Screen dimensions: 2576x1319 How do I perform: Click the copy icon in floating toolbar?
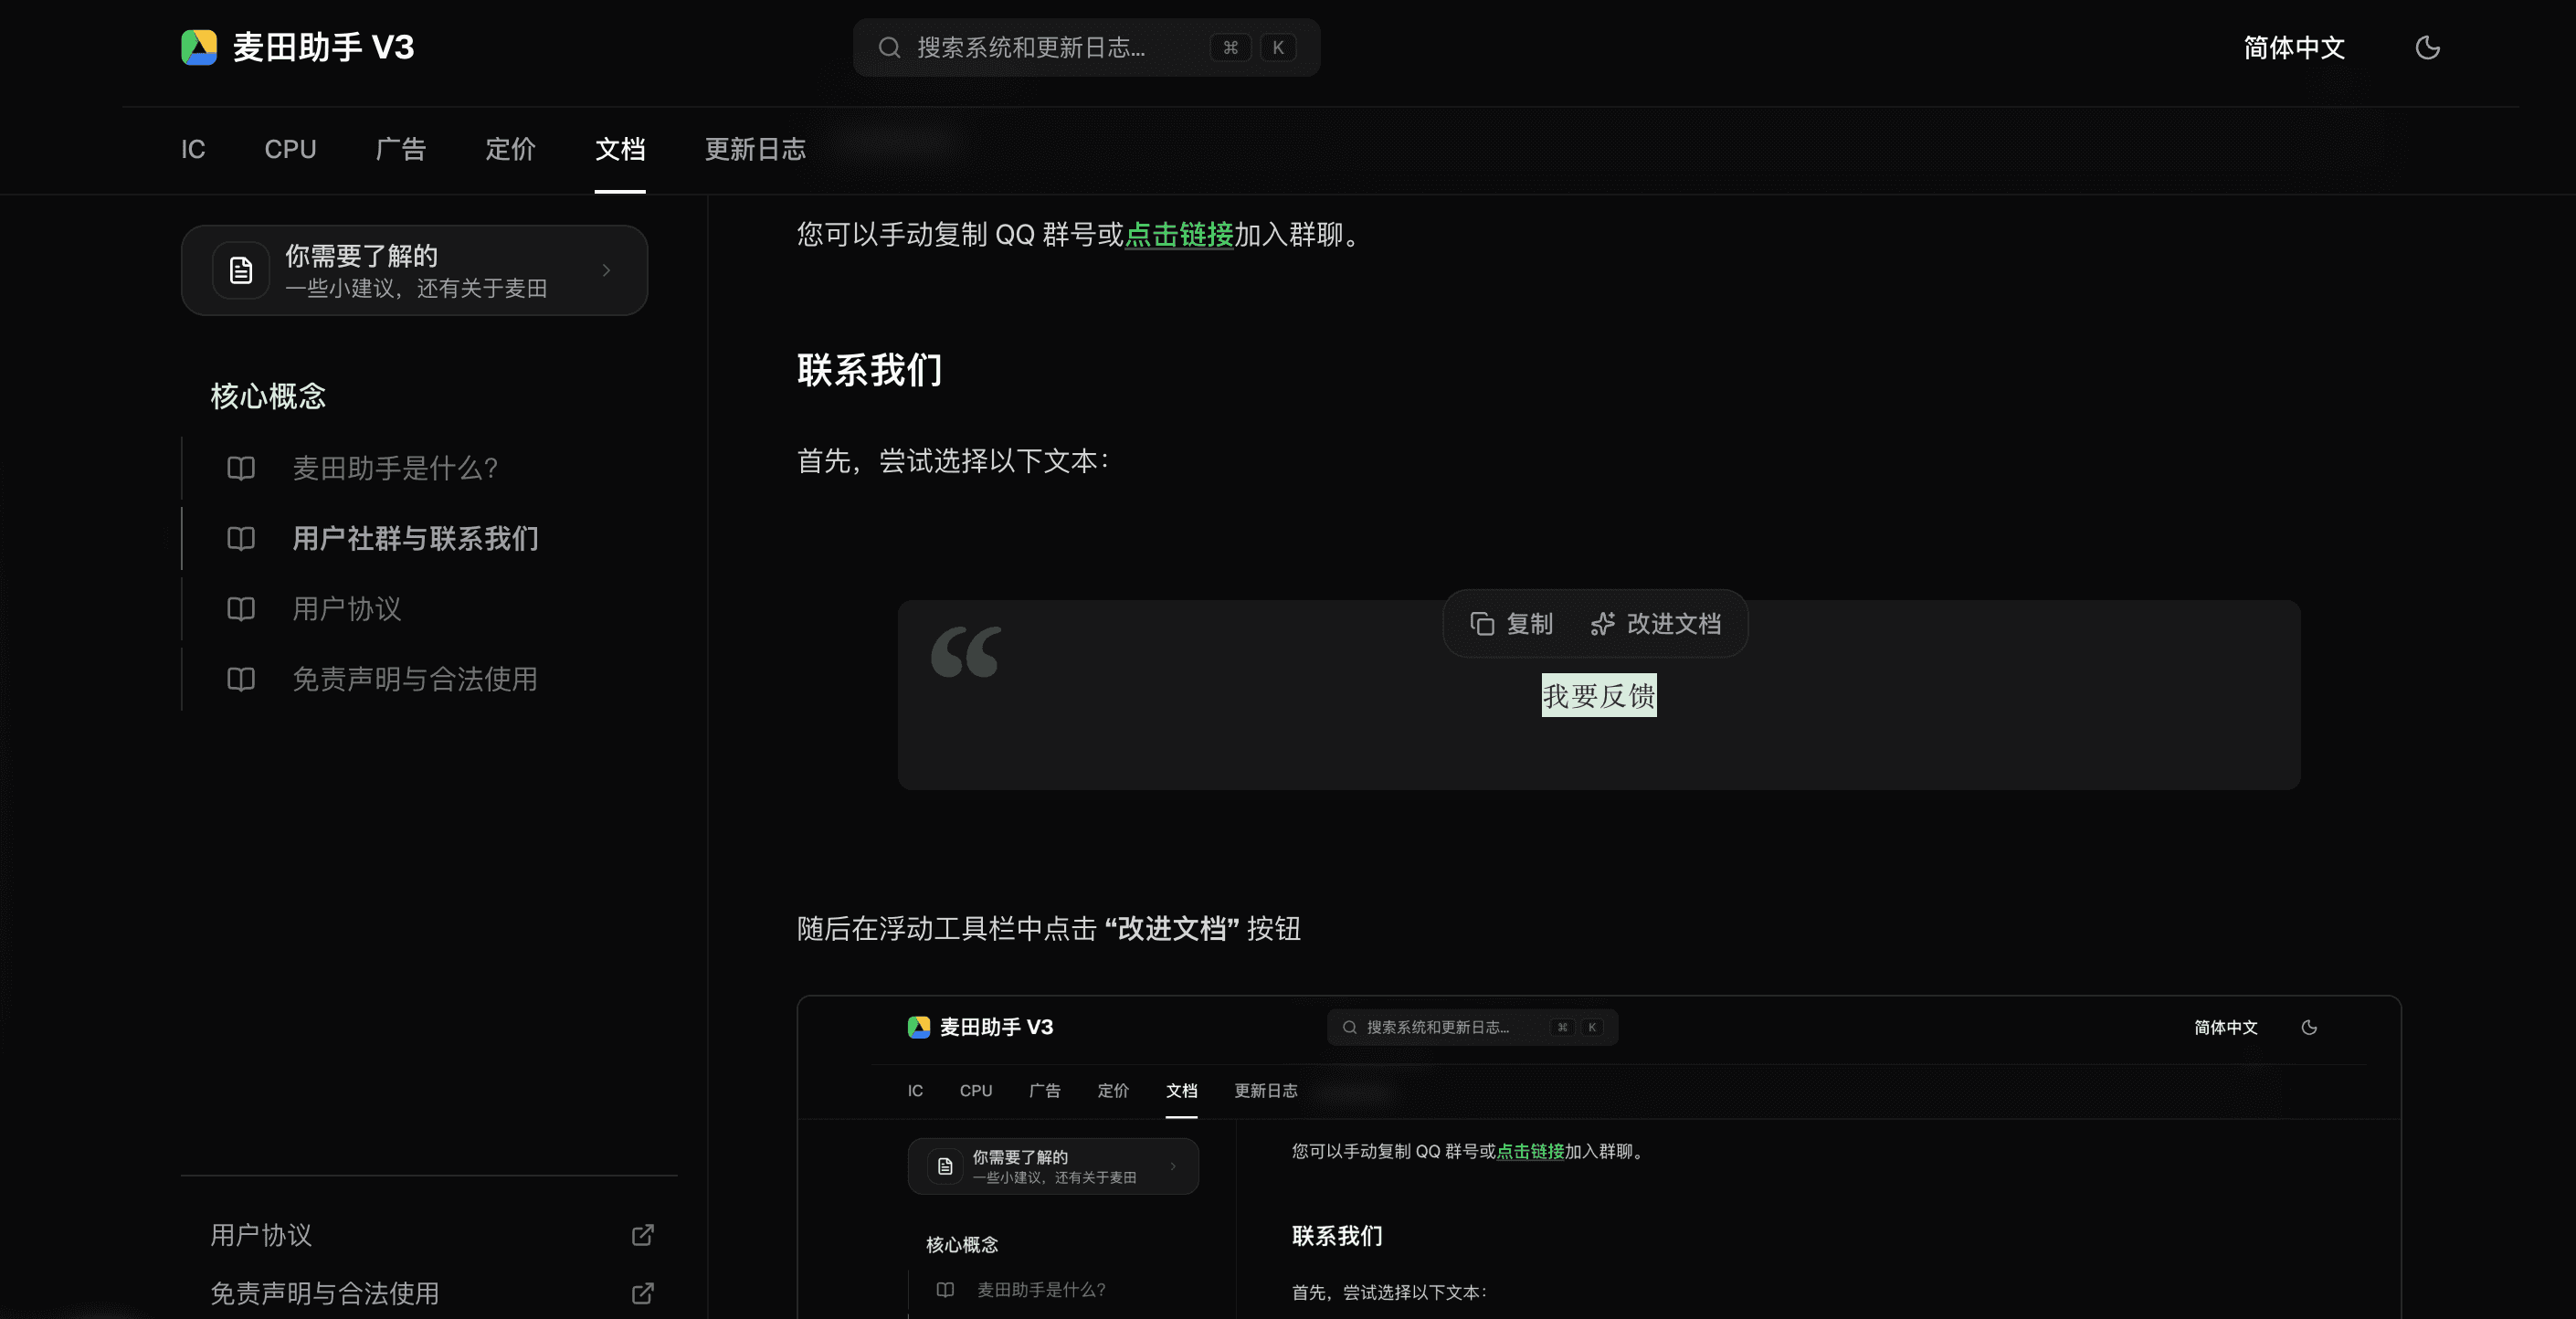point(1482,624)
